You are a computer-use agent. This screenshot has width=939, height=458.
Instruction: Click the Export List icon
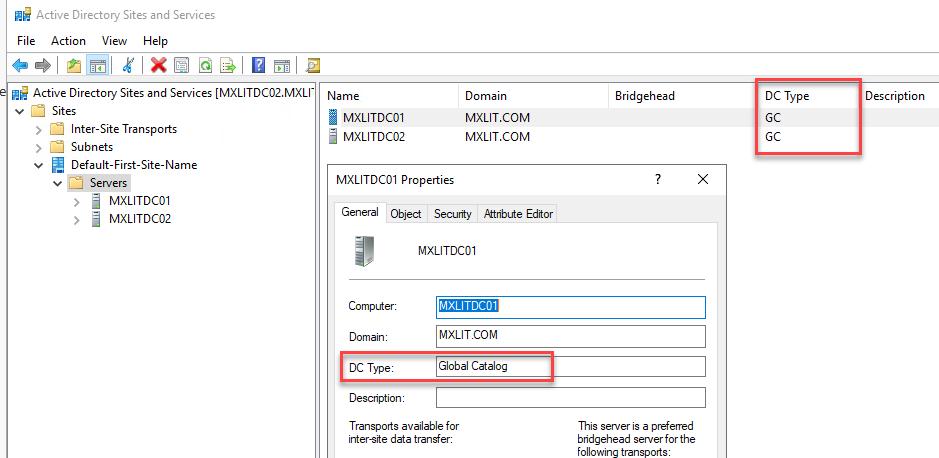tap(228, 66)
